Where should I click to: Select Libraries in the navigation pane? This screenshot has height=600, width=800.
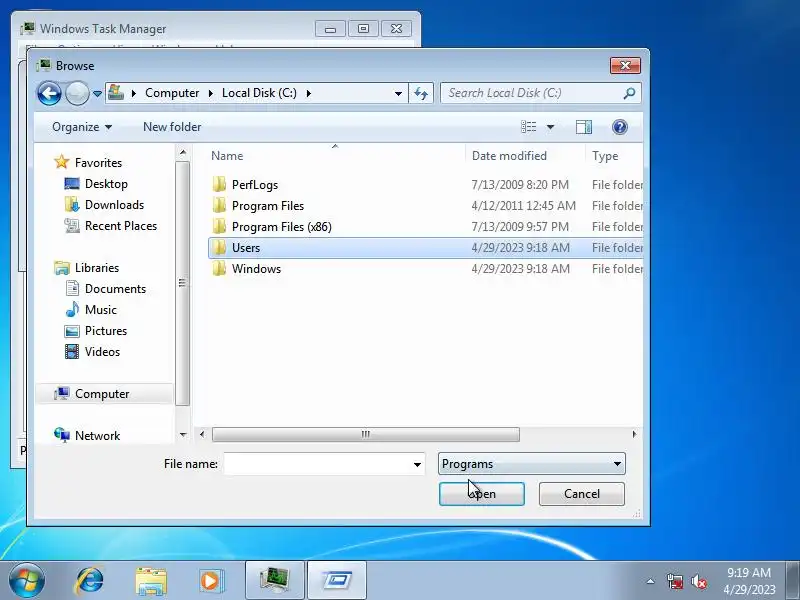97,268
